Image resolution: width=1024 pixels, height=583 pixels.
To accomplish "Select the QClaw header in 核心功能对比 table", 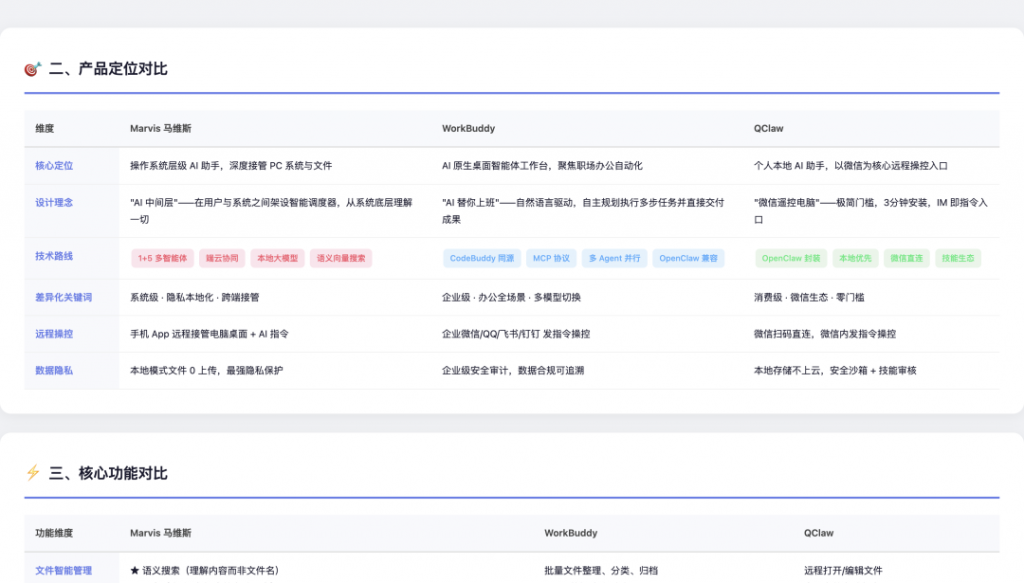I will coord(819,533).
